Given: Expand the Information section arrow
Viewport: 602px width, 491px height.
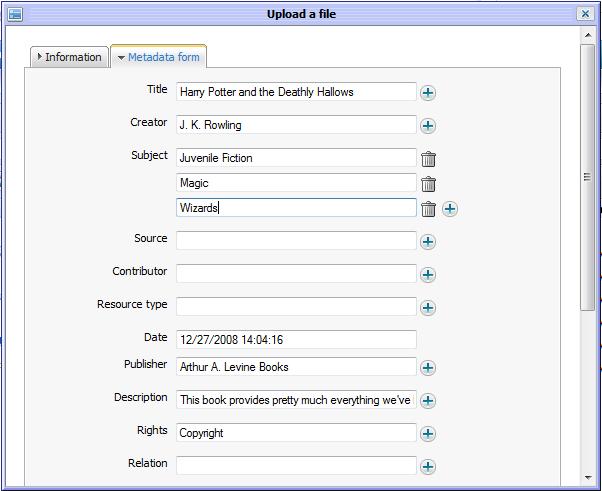Looking at the screenshot, I should 40,56.
